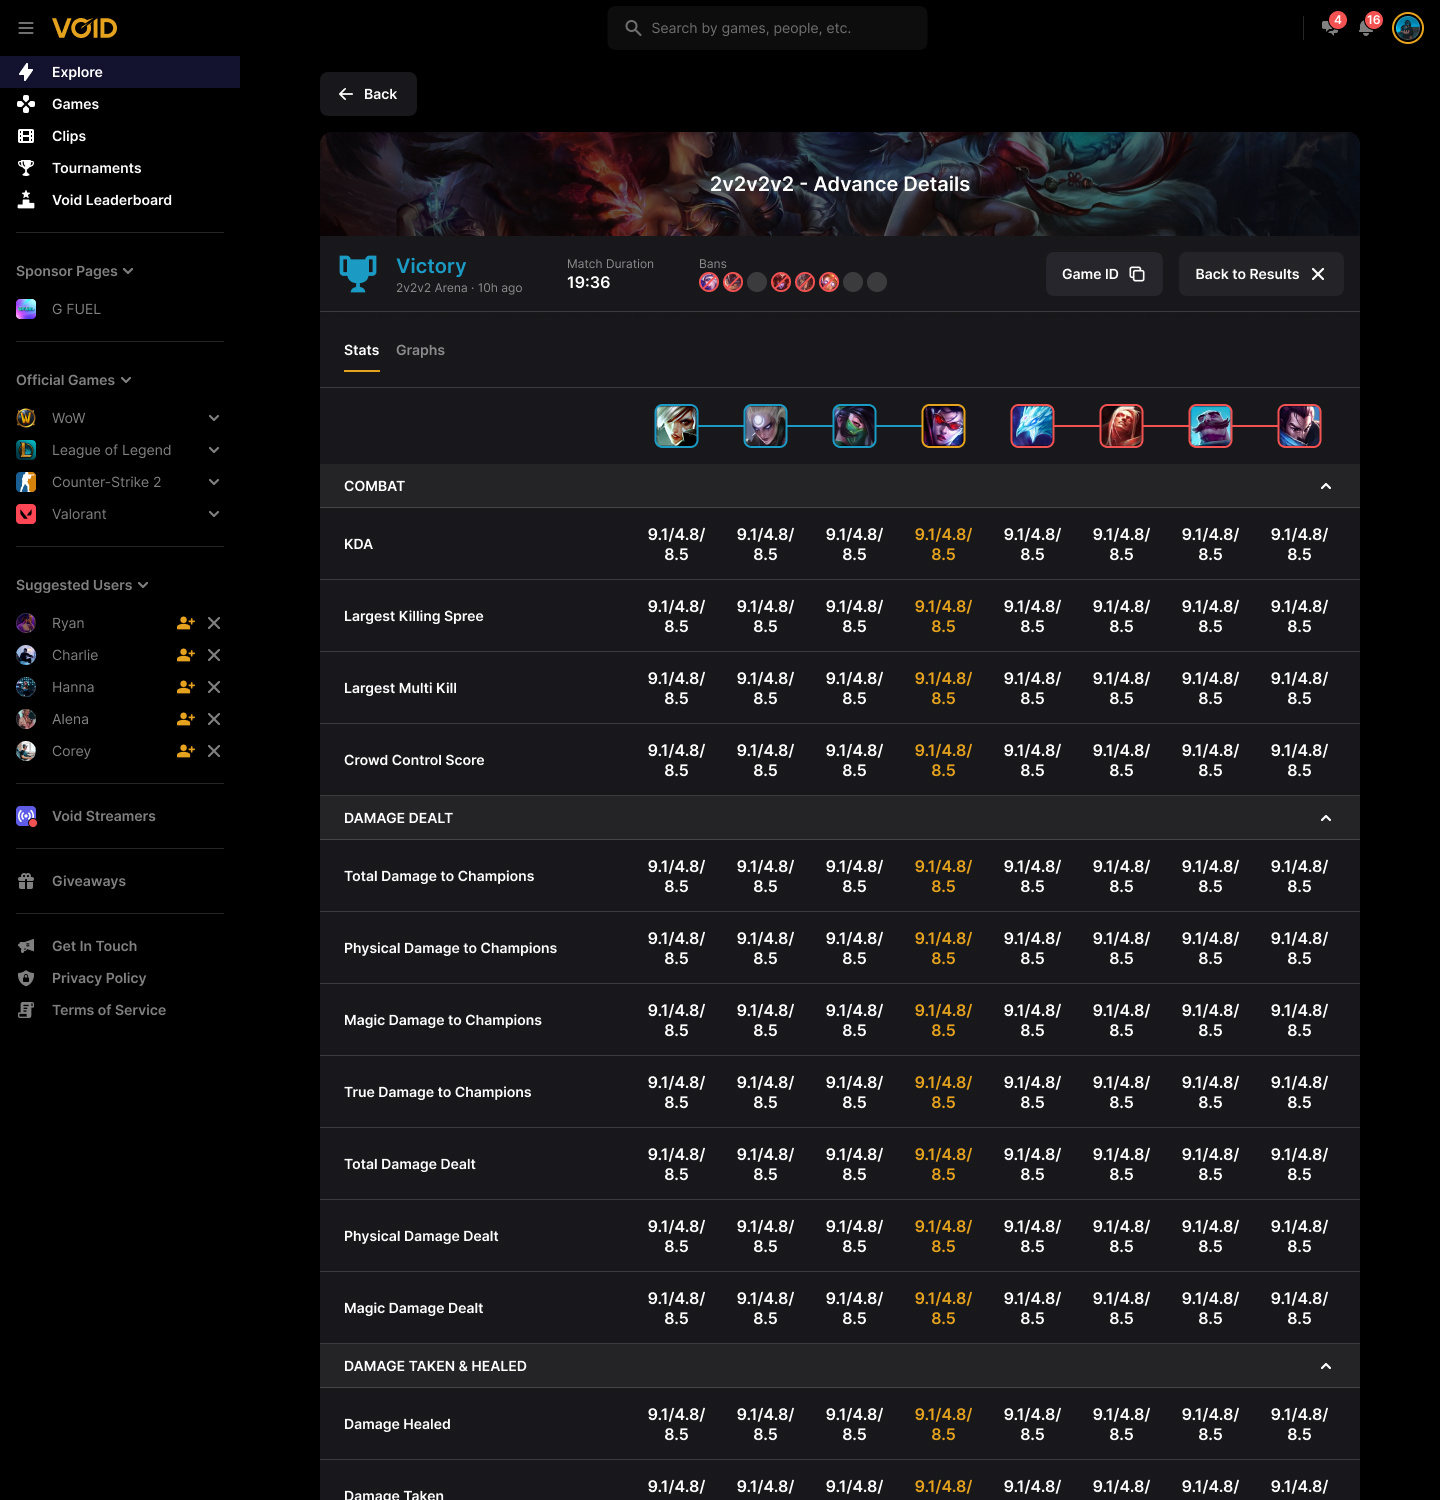The width and height of the screenshot is (1440, 1500).
Task: Add Ryan as friend via the add-user icon
Action: (x=185, y=623)
